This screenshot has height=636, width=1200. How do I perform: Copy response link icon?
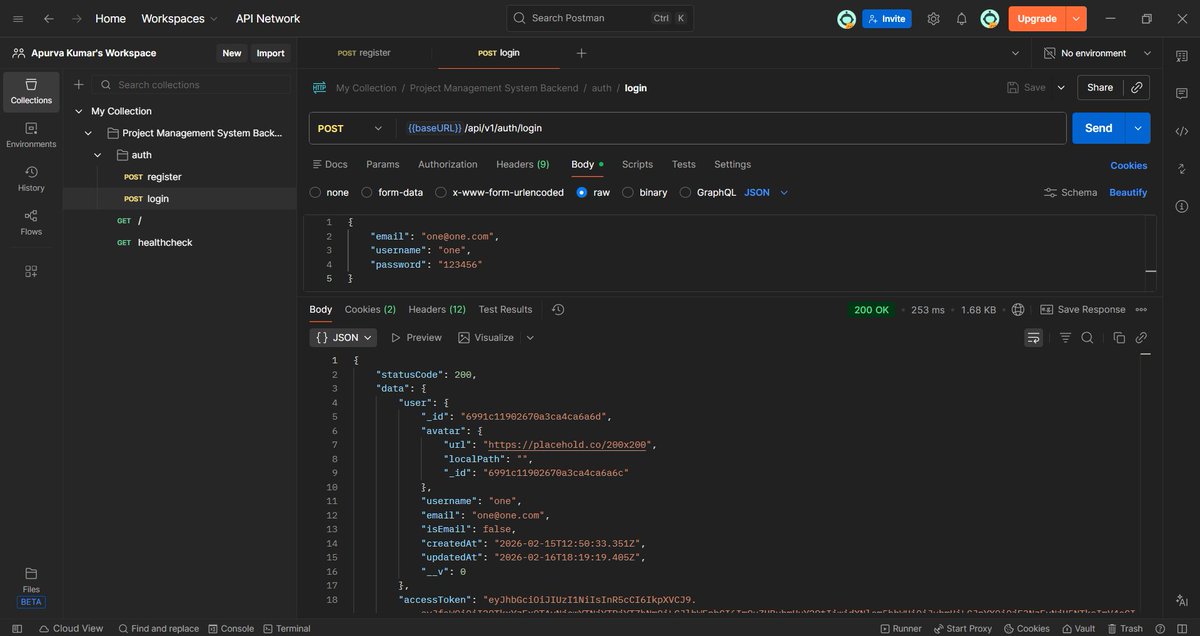[x=1141, y=338]
